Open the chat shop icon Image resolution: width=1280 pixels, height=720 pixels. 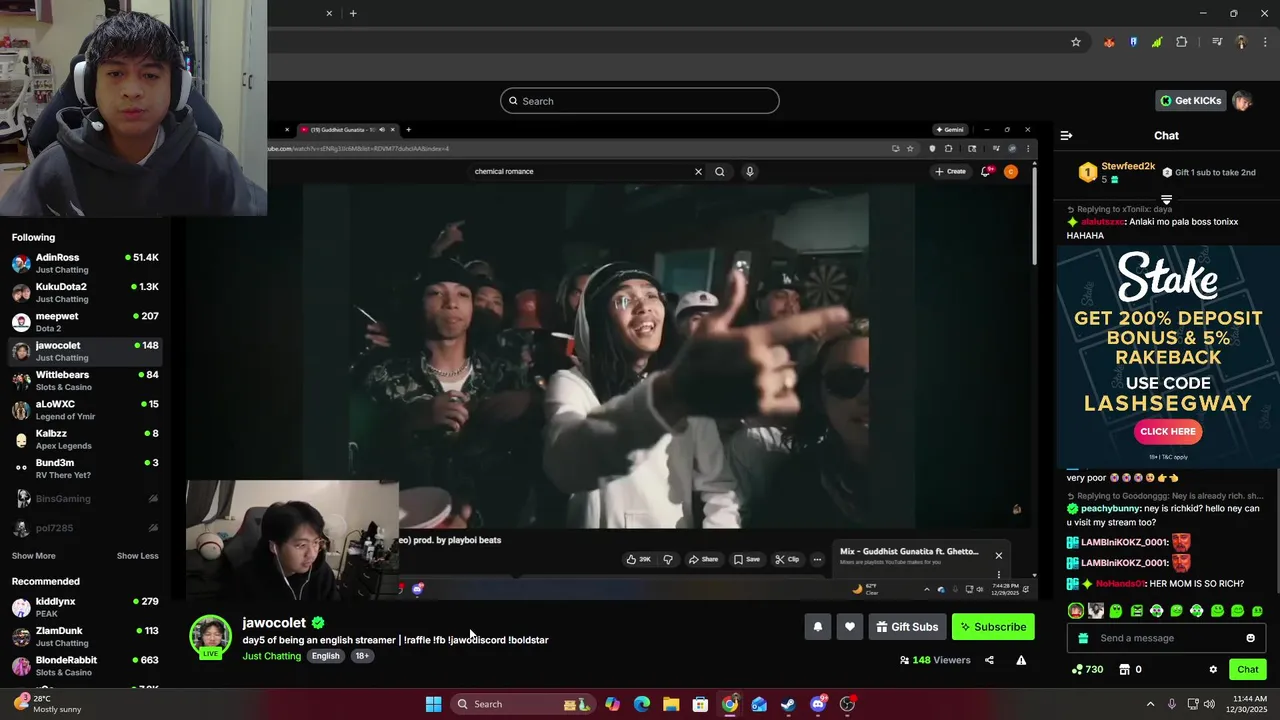point(1124,669)
